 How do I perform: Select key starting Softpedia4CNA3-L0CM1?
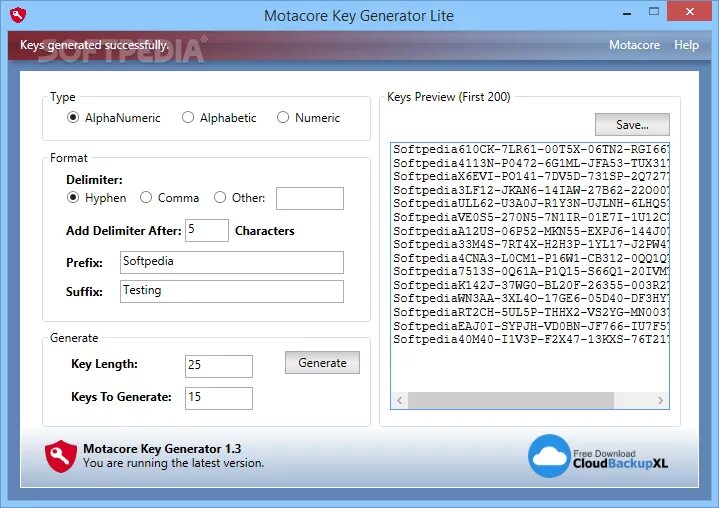[x=531, y=258]
